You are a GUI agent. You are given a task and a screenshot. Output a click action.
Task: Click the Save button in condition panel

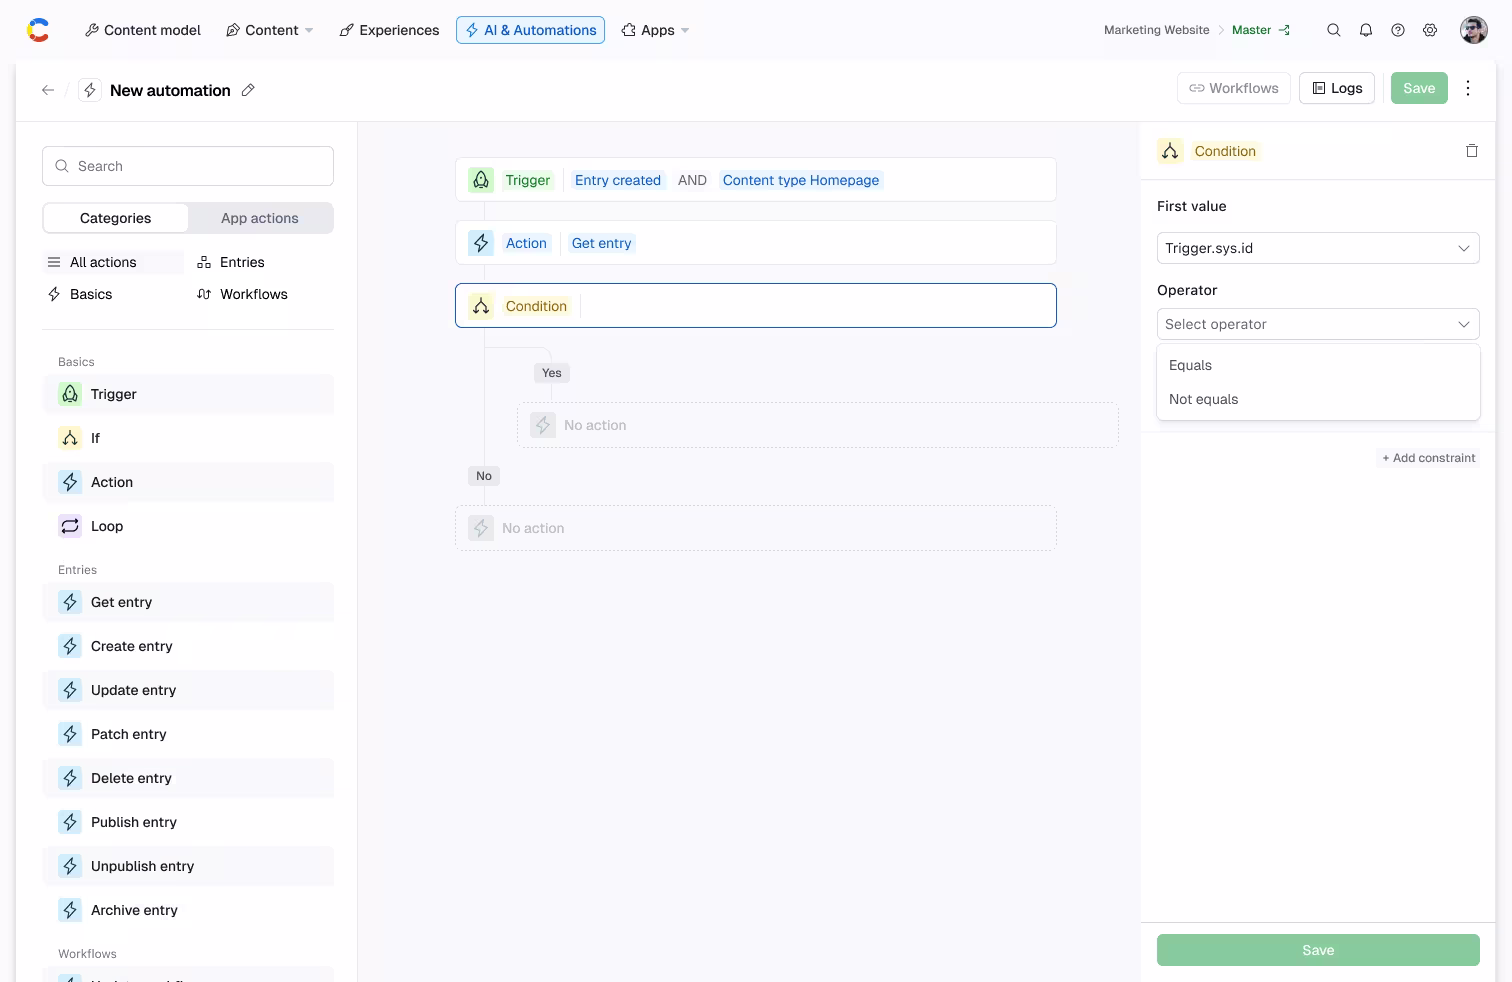tap(1318, 950)
